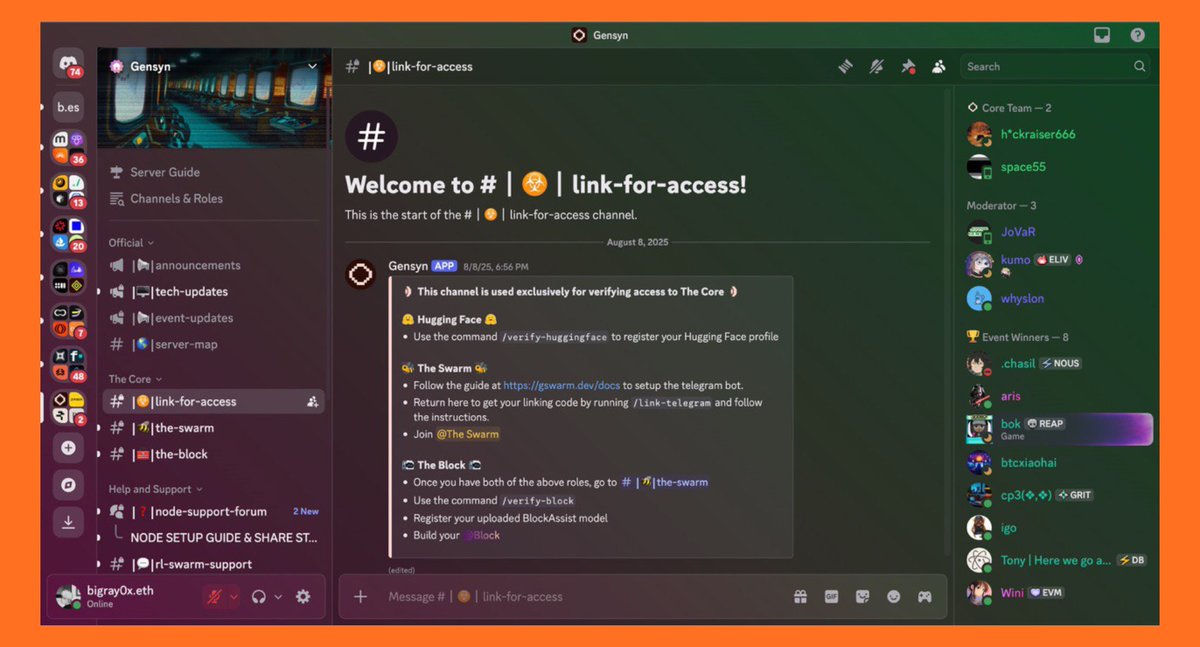Click Download Apps icon in server rail
The image size is (1200, 647).
pos(68,522)
